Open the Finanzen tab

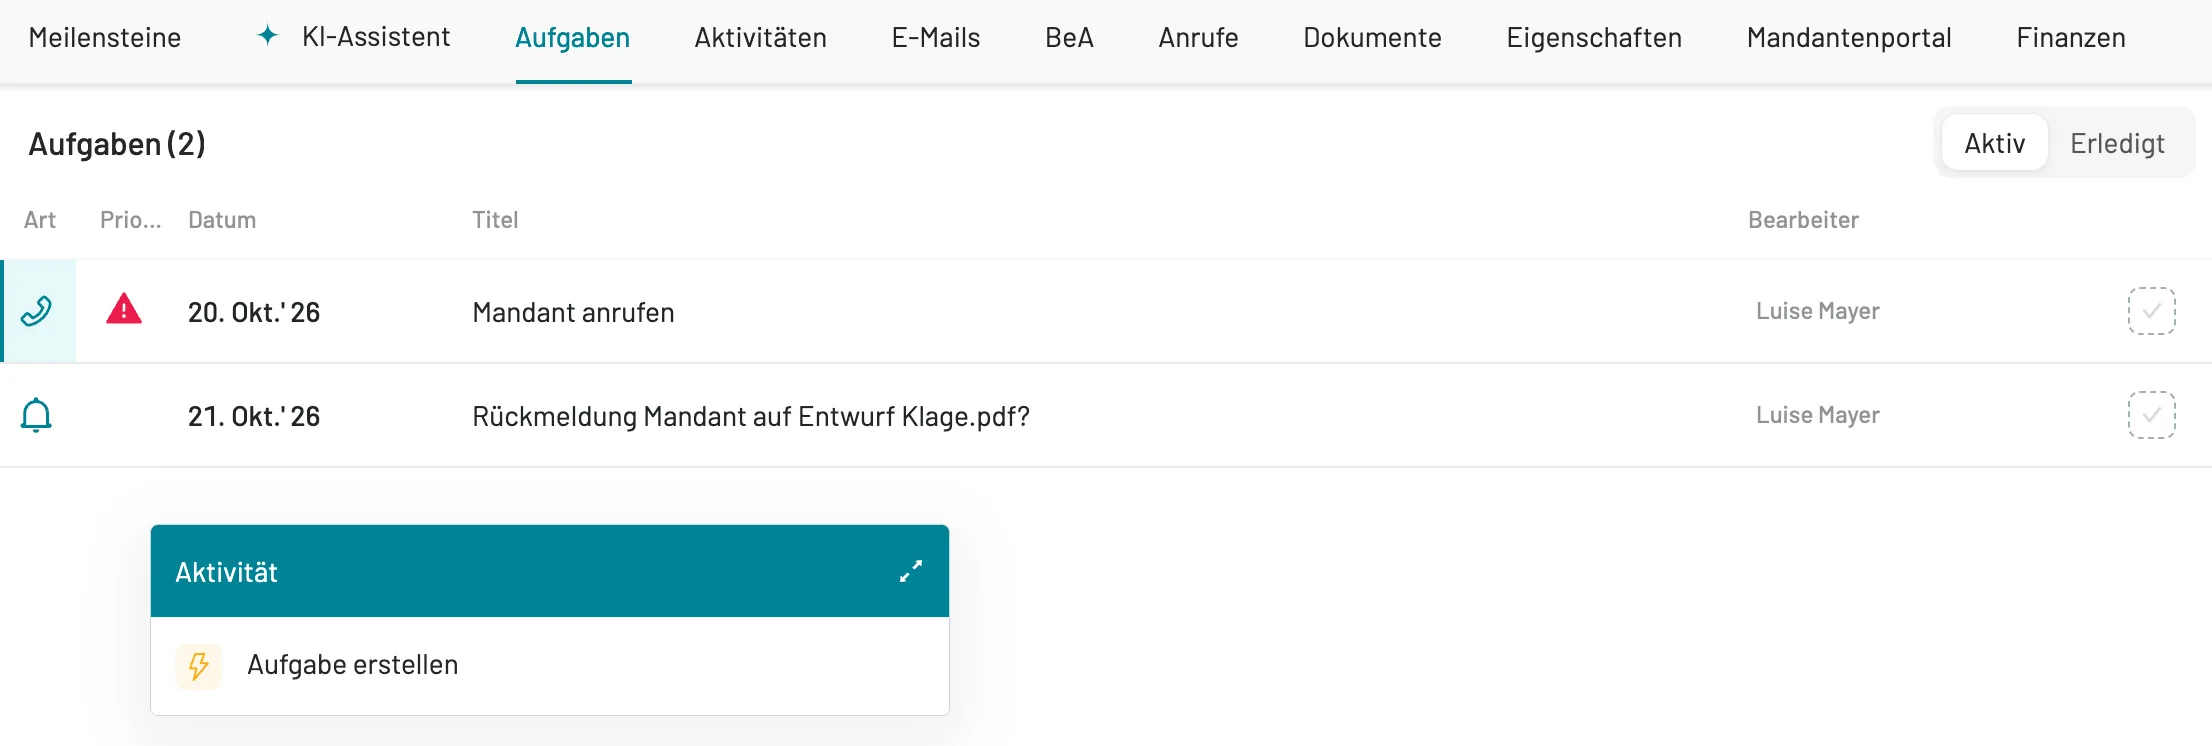pos(2071,38)
